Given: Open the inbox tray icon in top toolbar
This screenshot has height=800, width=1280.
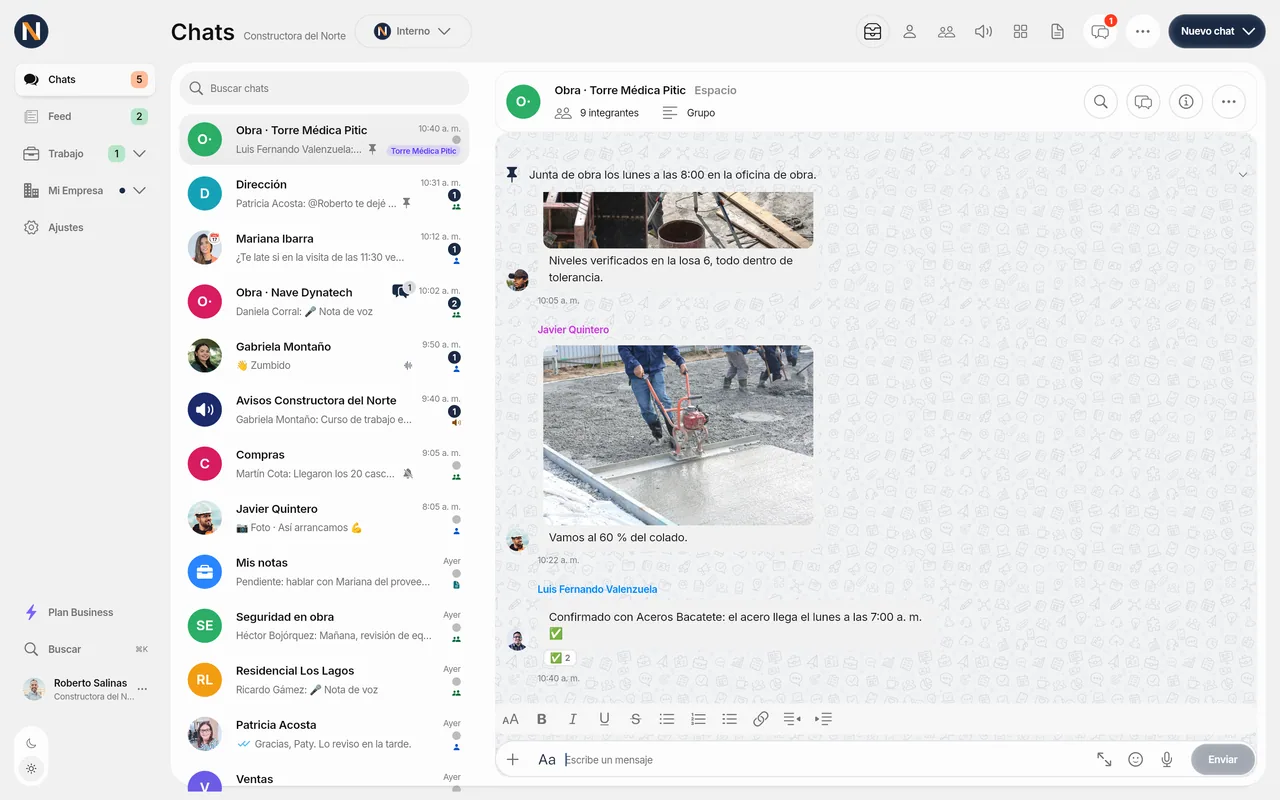Looking at the screenshot, I should coord(873,31).
